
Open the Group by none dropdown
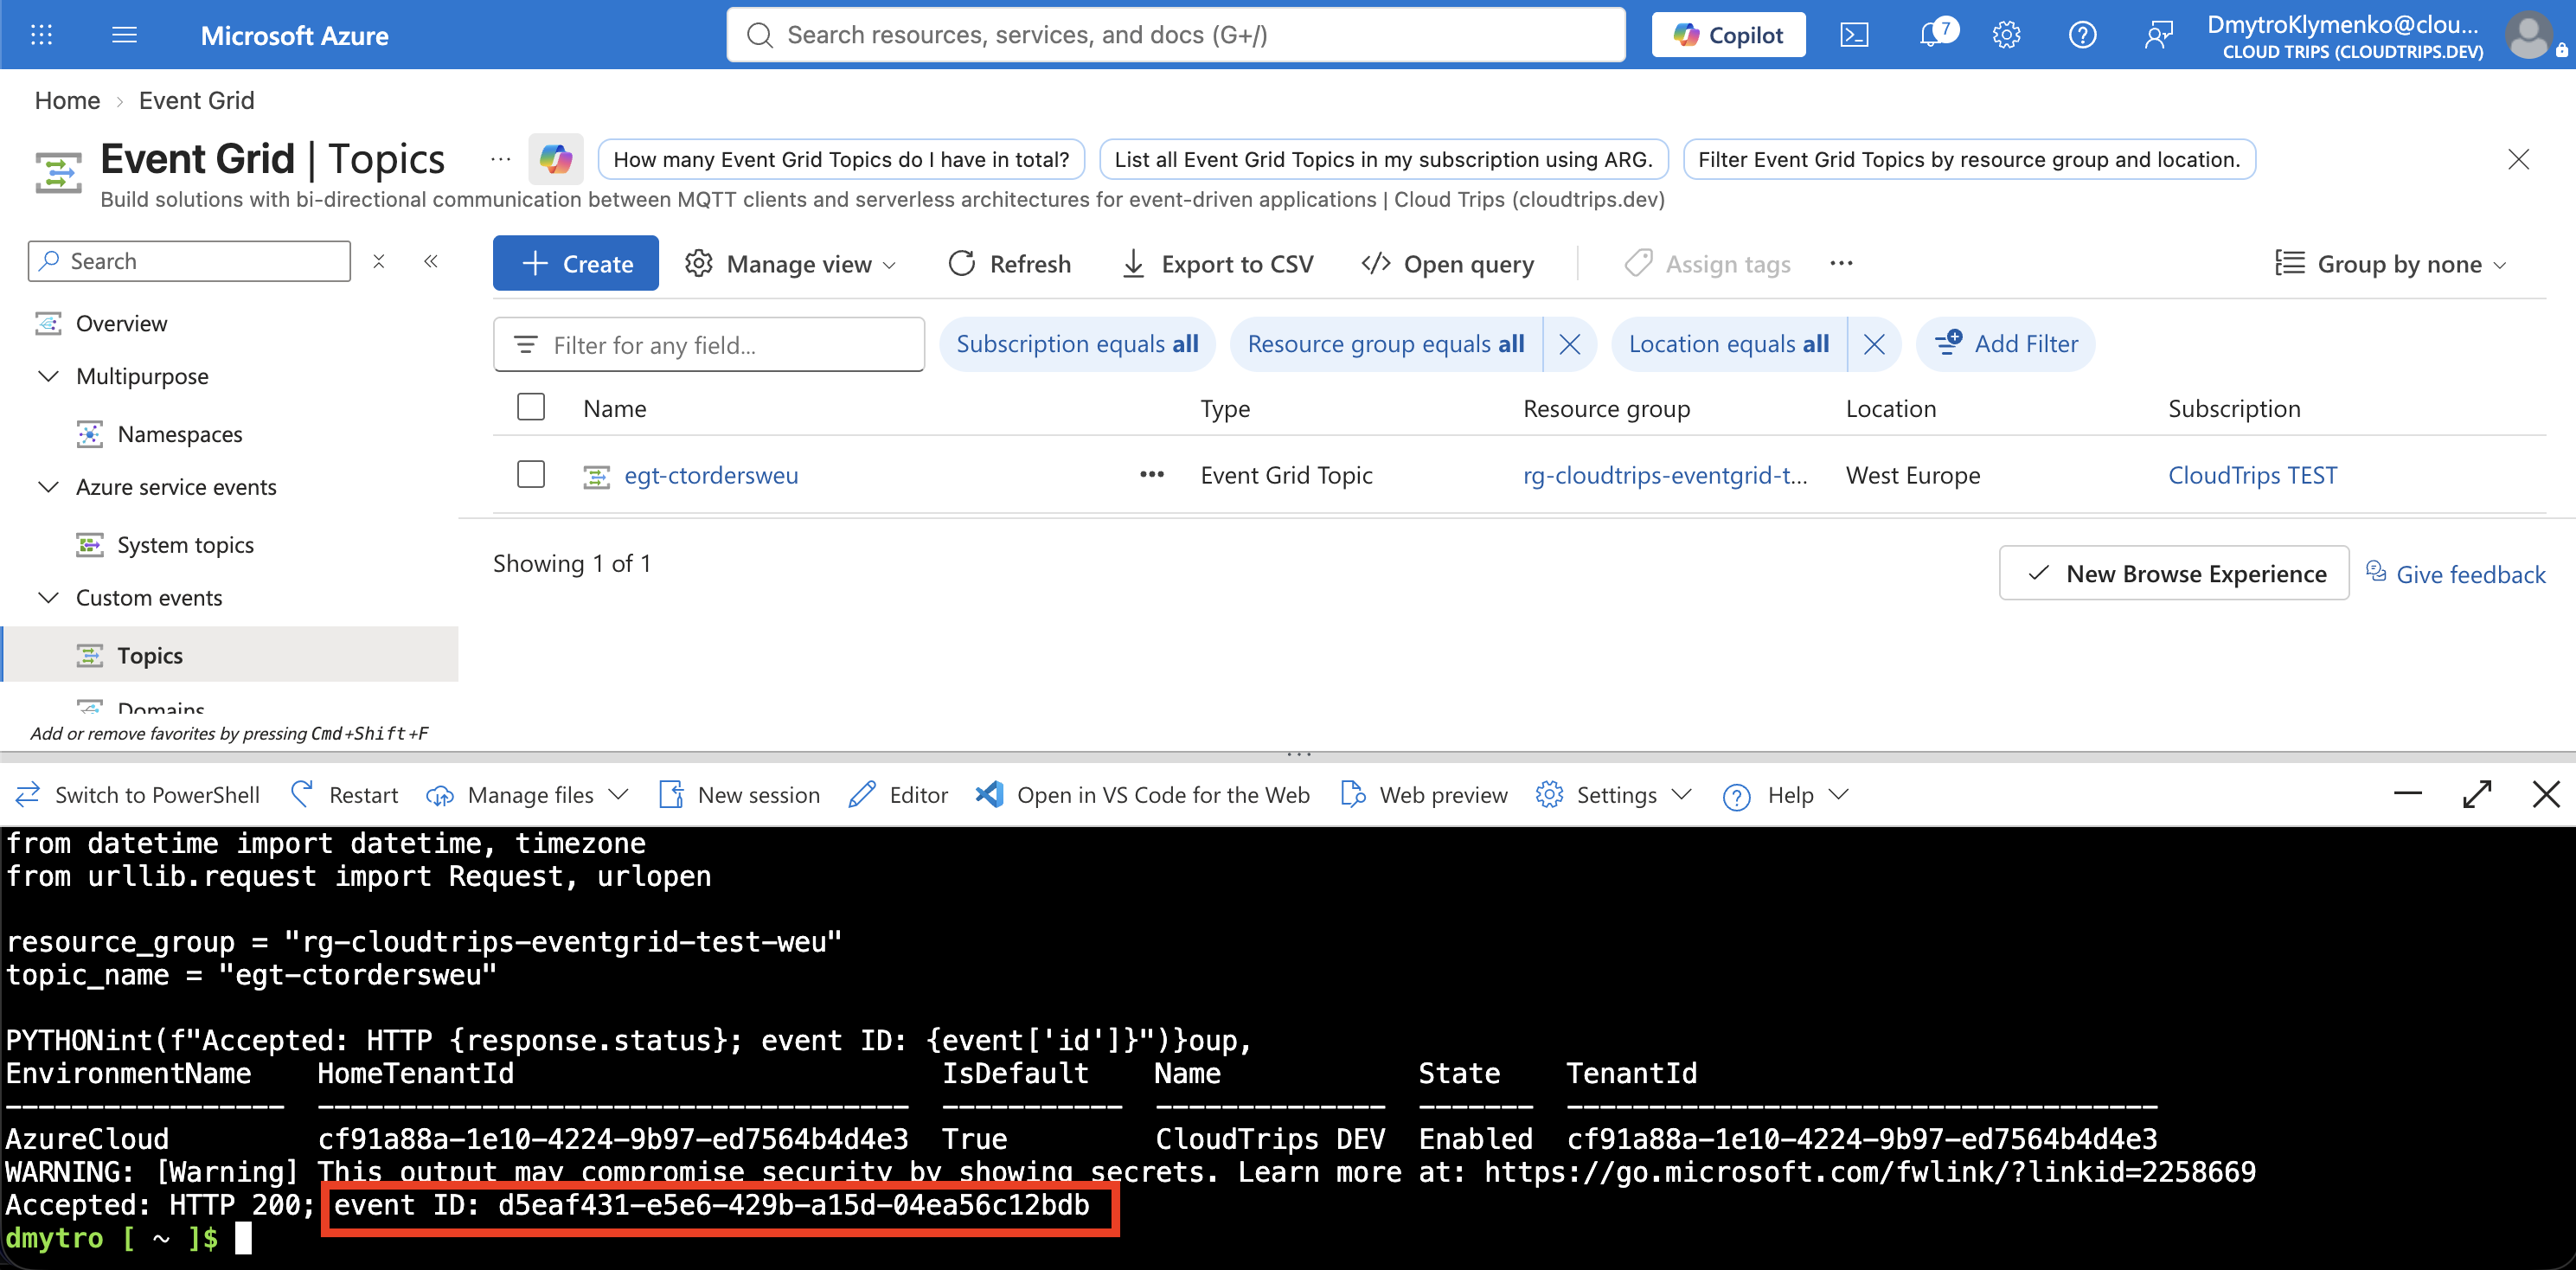point(2391,264)
